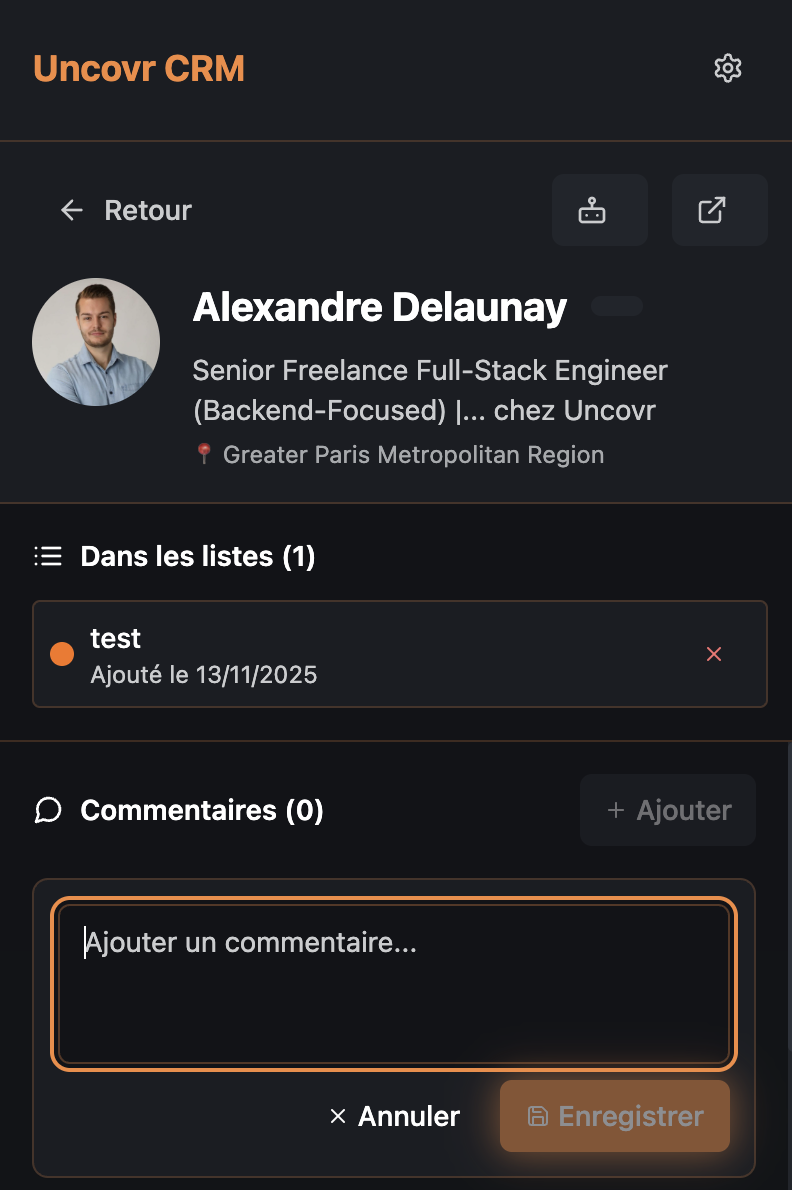The width and height of the screenshot is (792, 1190).
Task: Click the floppy disk icon on Enregistrer
Action: coord(537,1116)
